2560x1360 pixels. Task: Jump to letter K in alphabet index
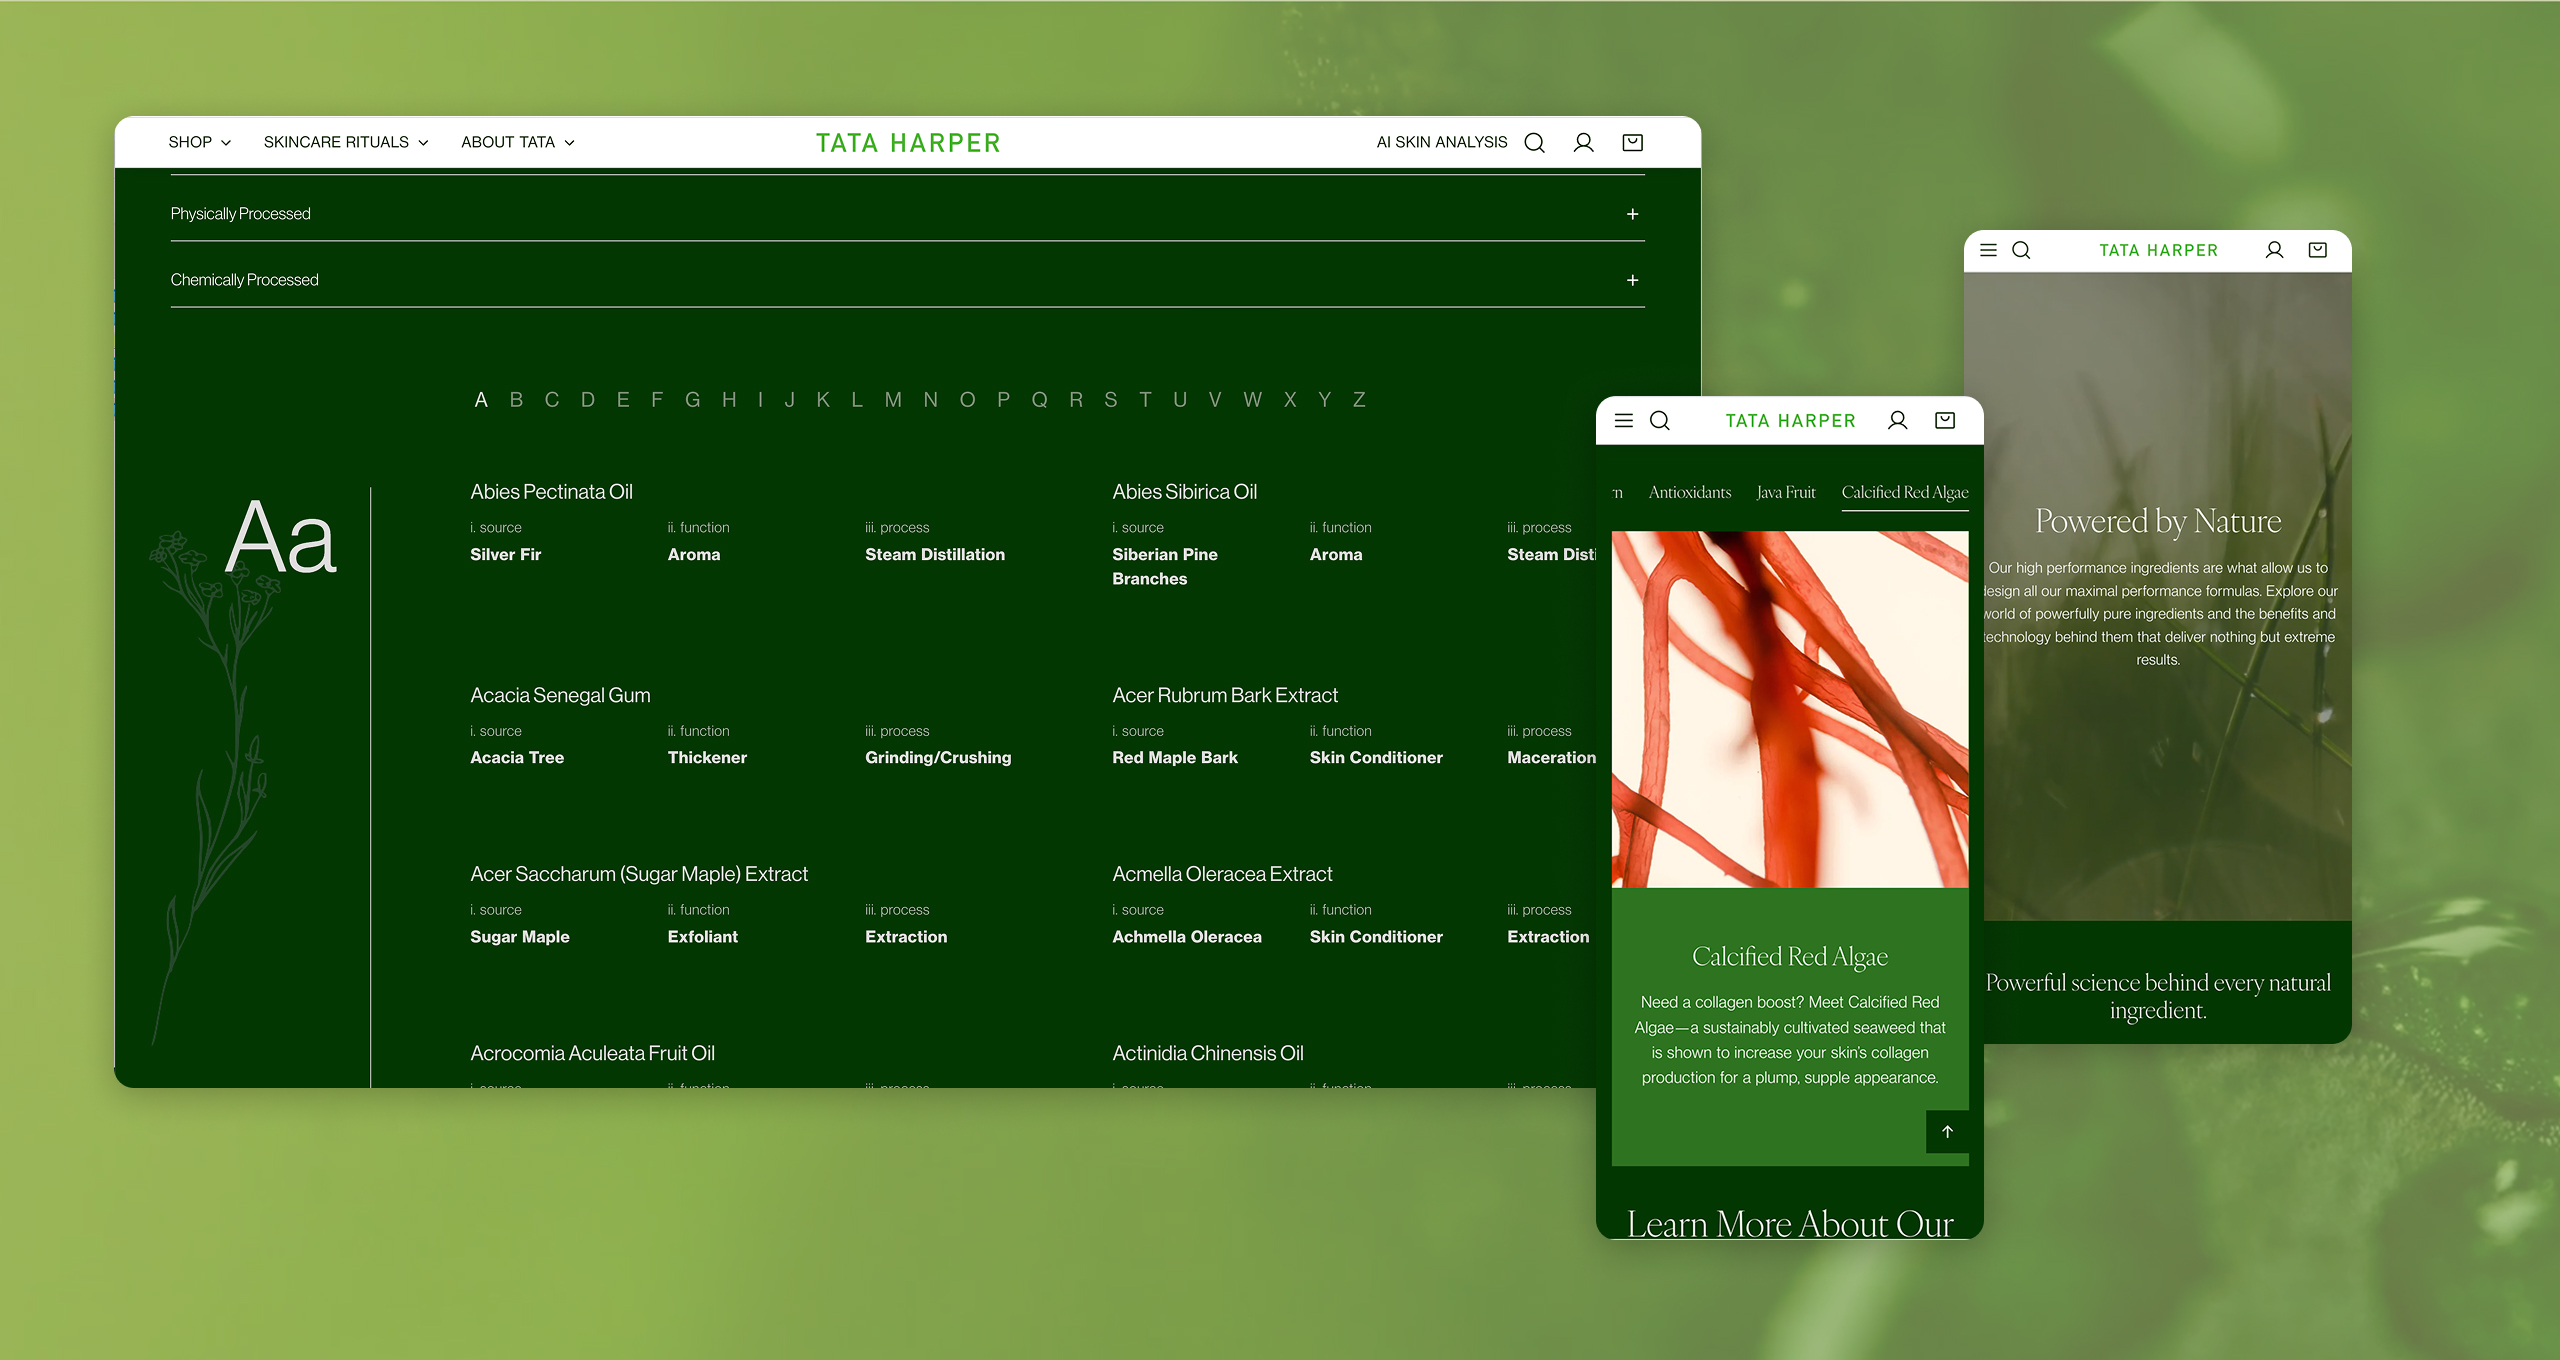(823, 400)
